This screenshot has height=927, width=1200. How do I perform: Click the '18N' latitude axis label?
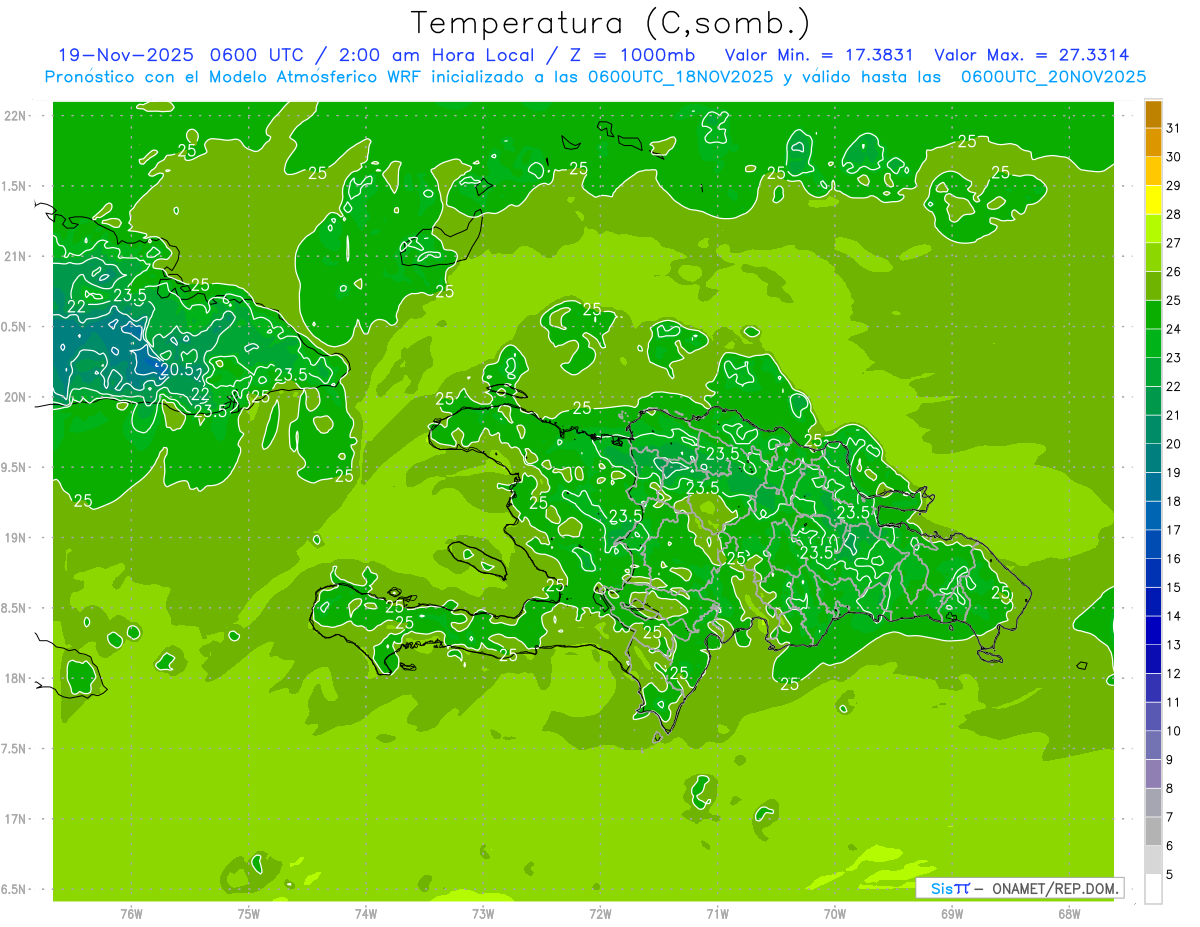coord(15,678)
